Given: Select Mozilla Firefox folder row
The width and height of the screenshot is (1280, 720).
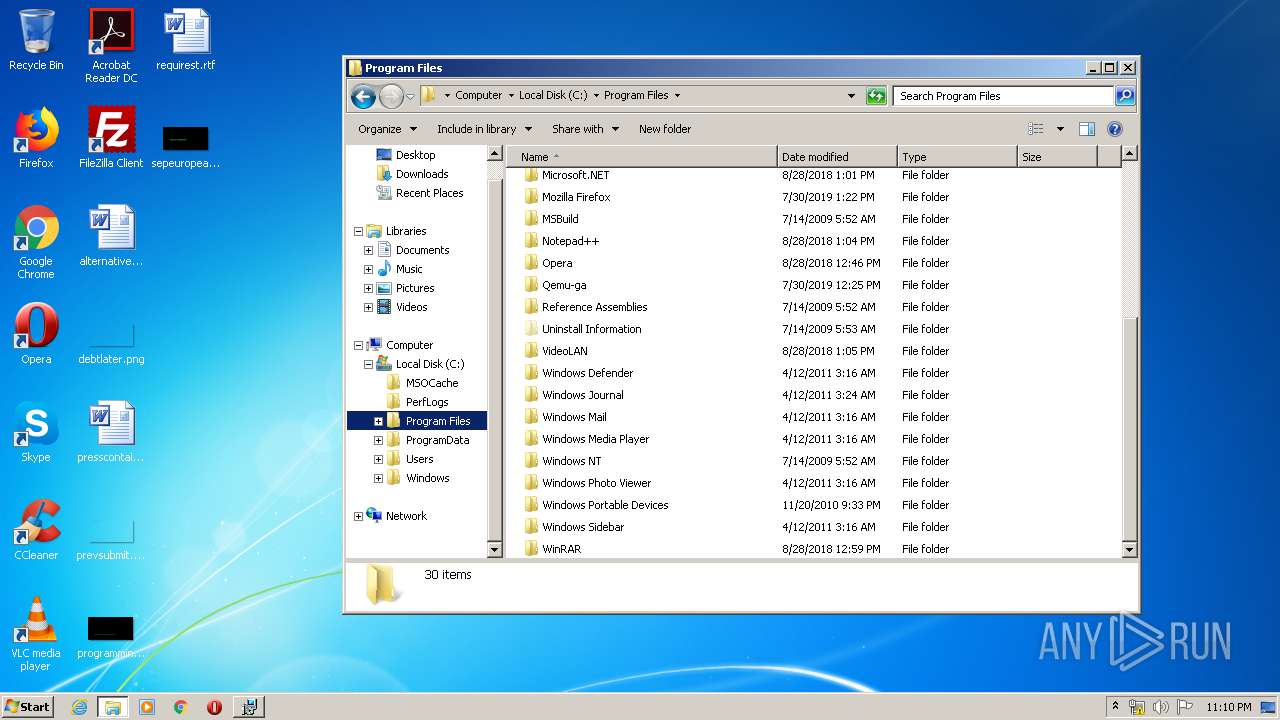Looking at the screenshot, I should [x=815, y=197].
